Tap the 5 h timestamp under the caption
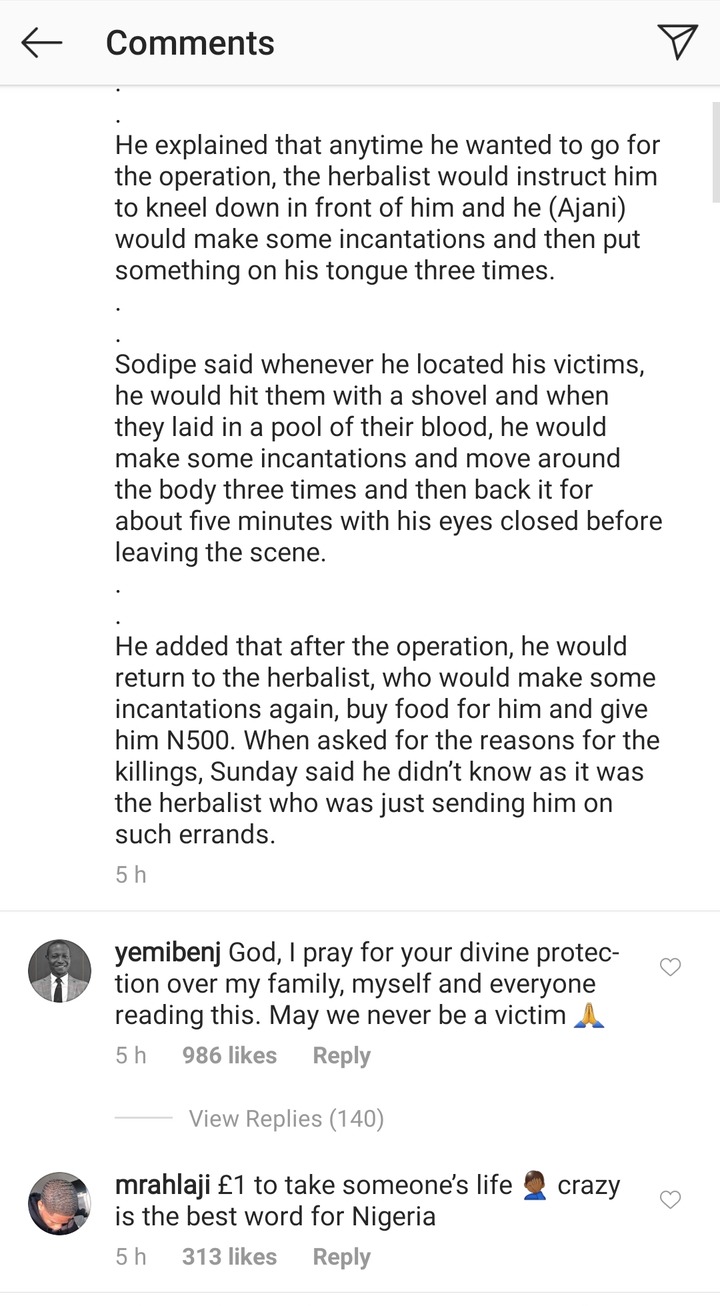This screenshot has height=1306, width=720. coord(131,875)
